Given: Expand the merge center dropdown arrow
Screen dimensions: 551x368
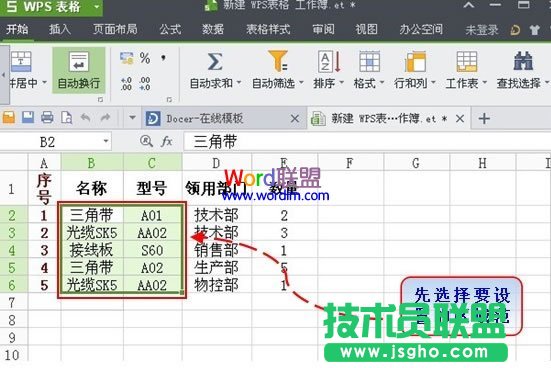Looking at the screenshot, I should click(45, 83).
